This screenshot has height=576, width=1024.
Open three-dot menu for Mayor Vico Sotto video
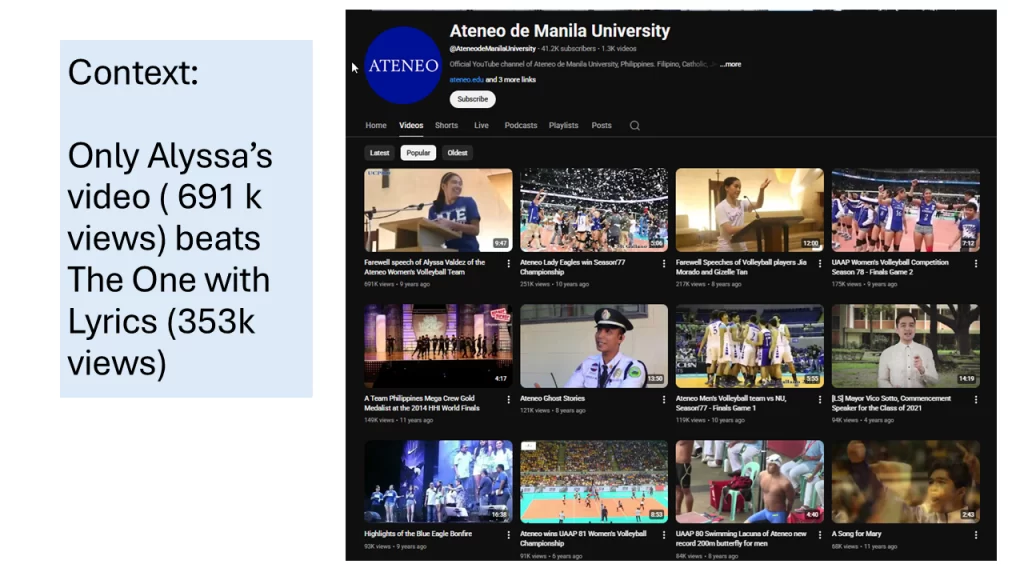(976, 399)
